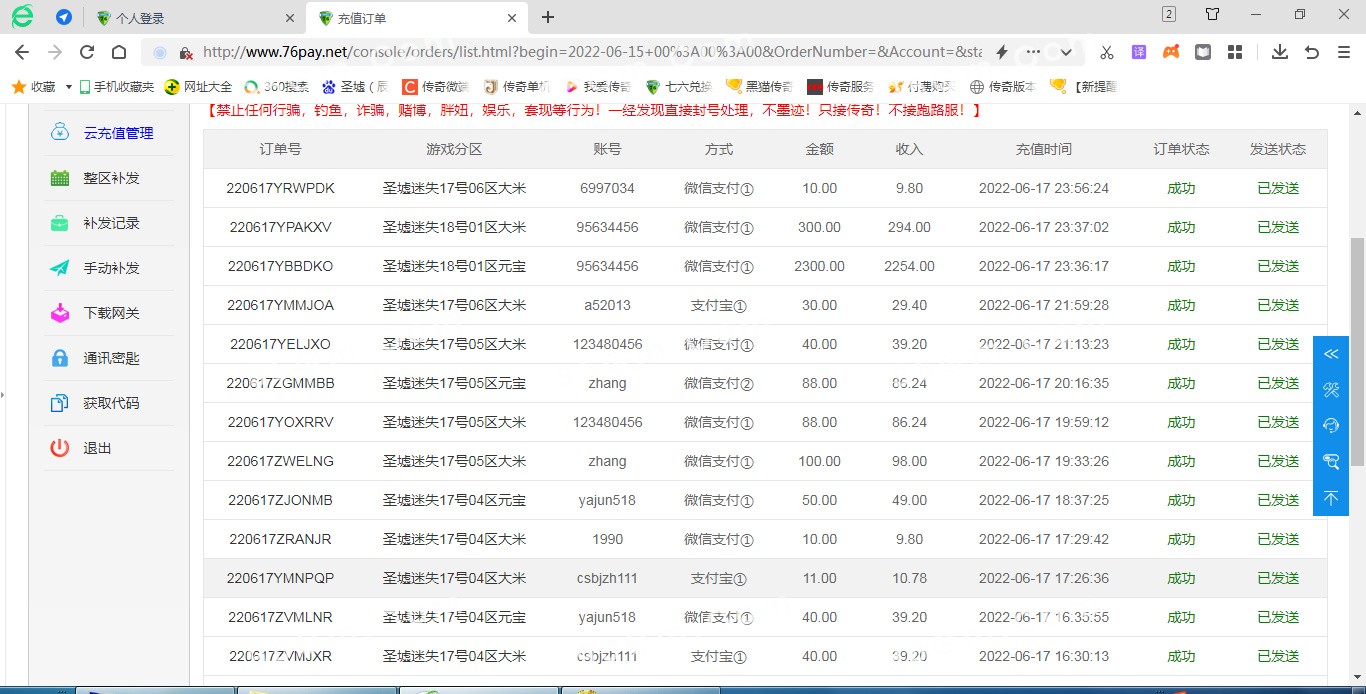Click account a52013
This screenshot has height=694, width=1366.
coord(607,305)
